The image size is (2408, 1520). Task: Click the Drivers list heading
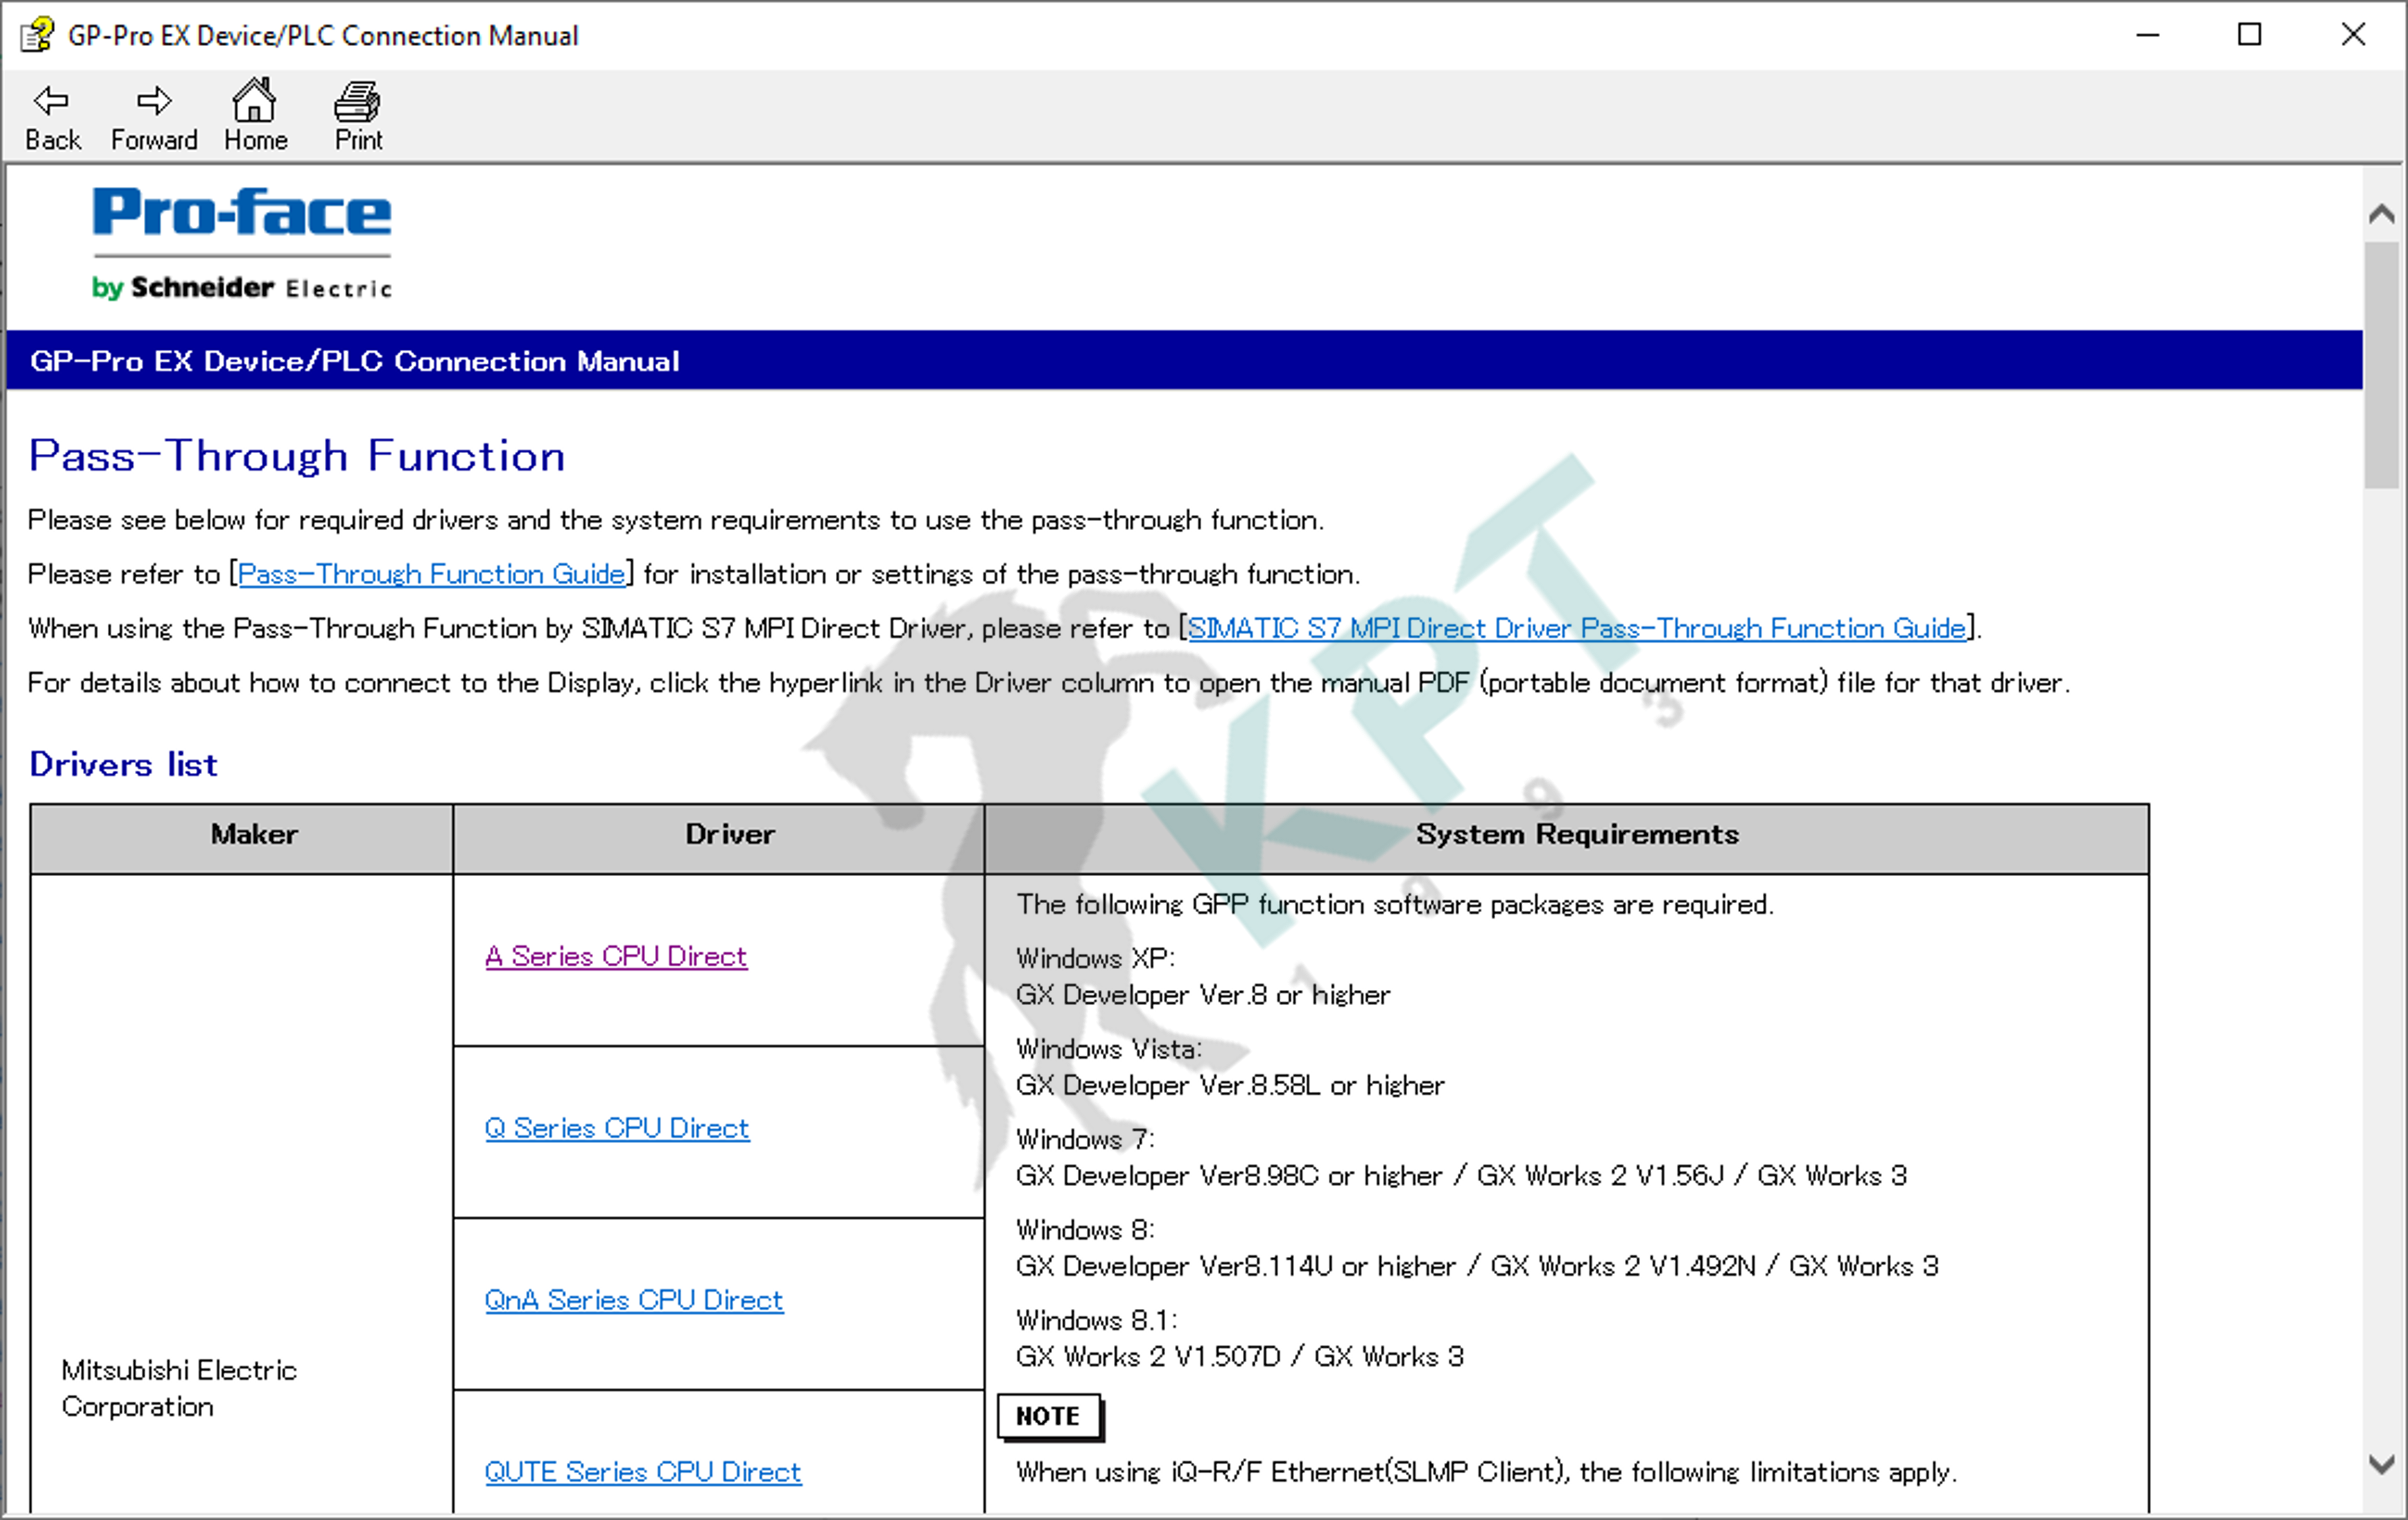click(123, 765)
